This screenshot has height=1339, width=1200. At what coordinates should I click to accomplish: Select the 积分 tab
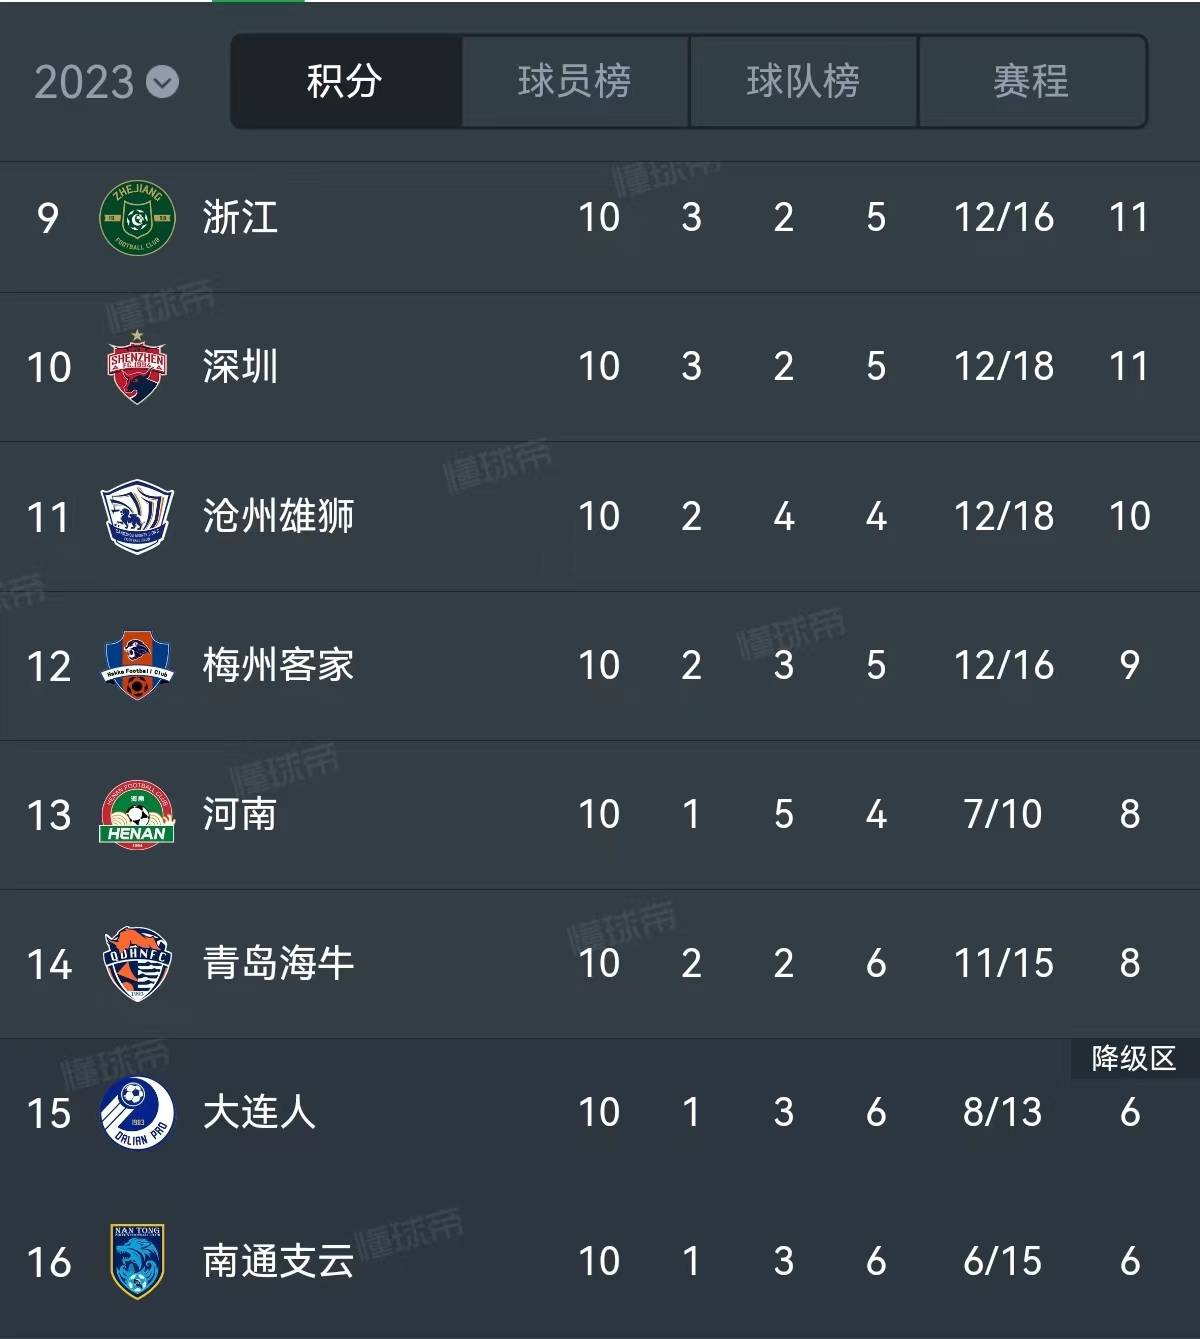pos(346,82)
